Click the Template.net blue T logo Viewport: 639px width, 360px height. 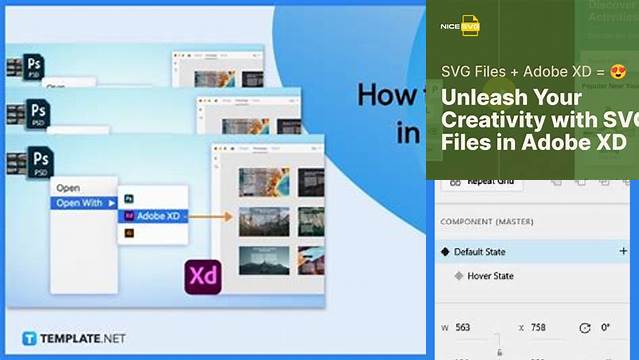pyautogui.click(x=29, y=338)
